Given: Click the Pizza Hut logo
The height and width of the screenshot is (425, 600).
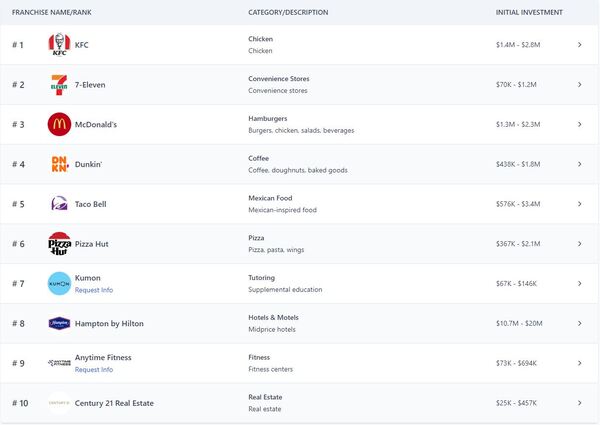Looking at the screenshot, I should pyautogui.click(x=59, y=244).
